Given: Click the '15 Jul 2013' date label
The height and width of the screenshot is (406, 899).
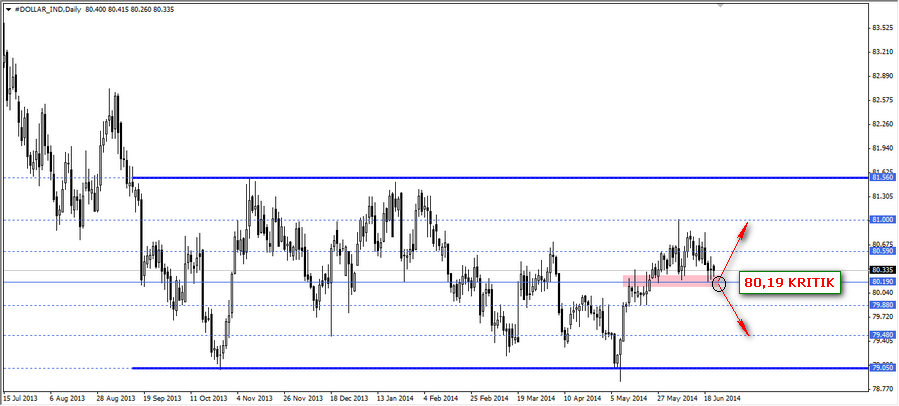Looking at the screenshot, I should click(x=22, y=396).
